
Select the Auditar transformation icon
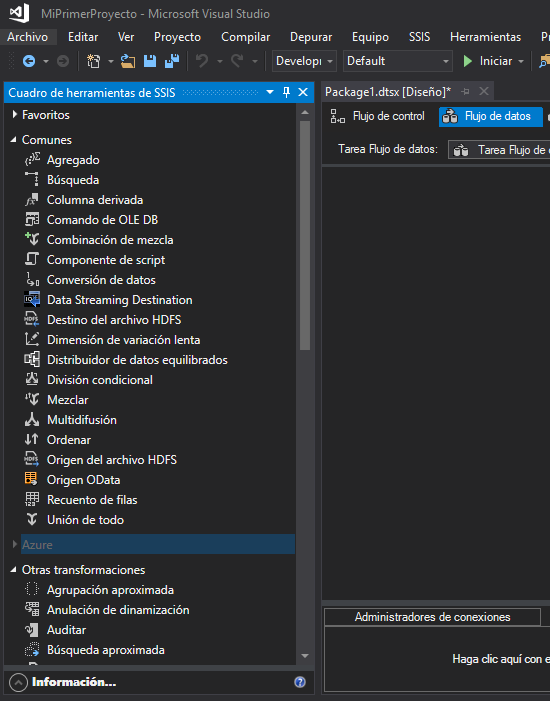point(32,630)
